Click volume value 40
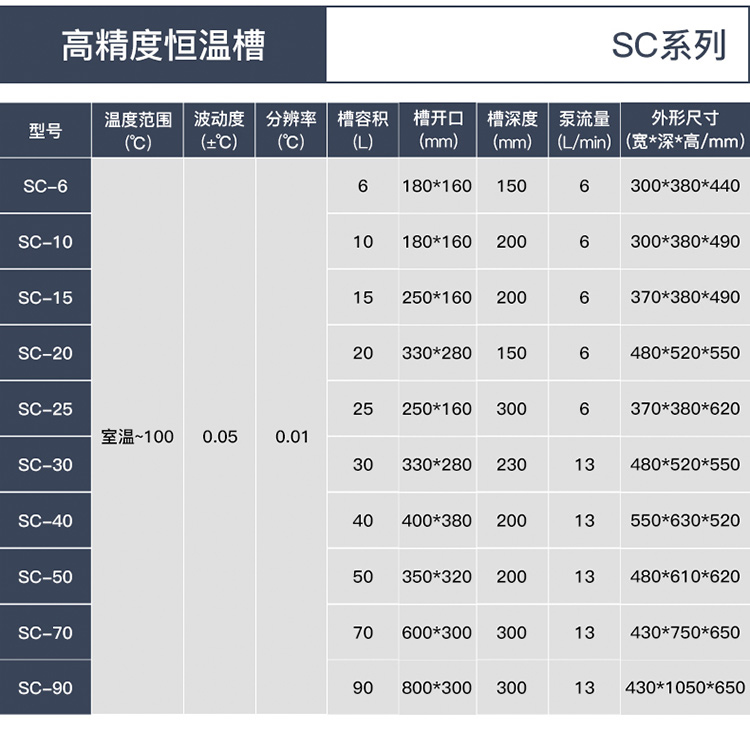The height and width of the screenshot is (729, 750). pyautogui.click(x=363, y=520)
